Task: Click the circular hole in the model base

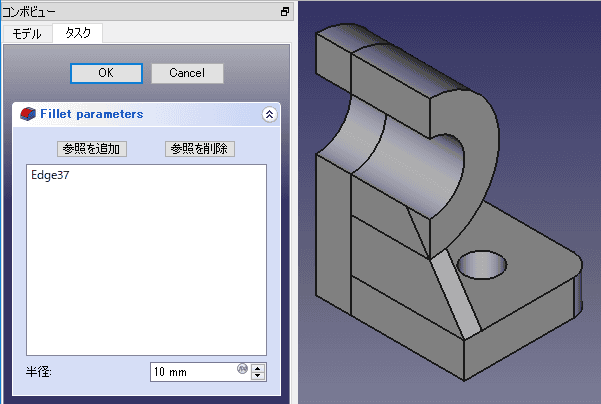Action: tap(482, 264)
